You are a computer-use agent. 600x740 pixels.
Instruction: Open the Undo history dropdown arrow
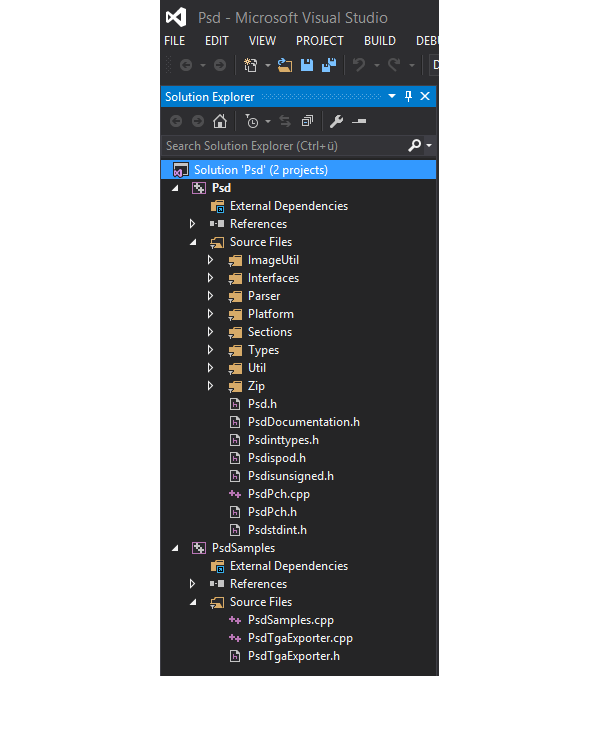pyautogui.click(x=377, y=65)
